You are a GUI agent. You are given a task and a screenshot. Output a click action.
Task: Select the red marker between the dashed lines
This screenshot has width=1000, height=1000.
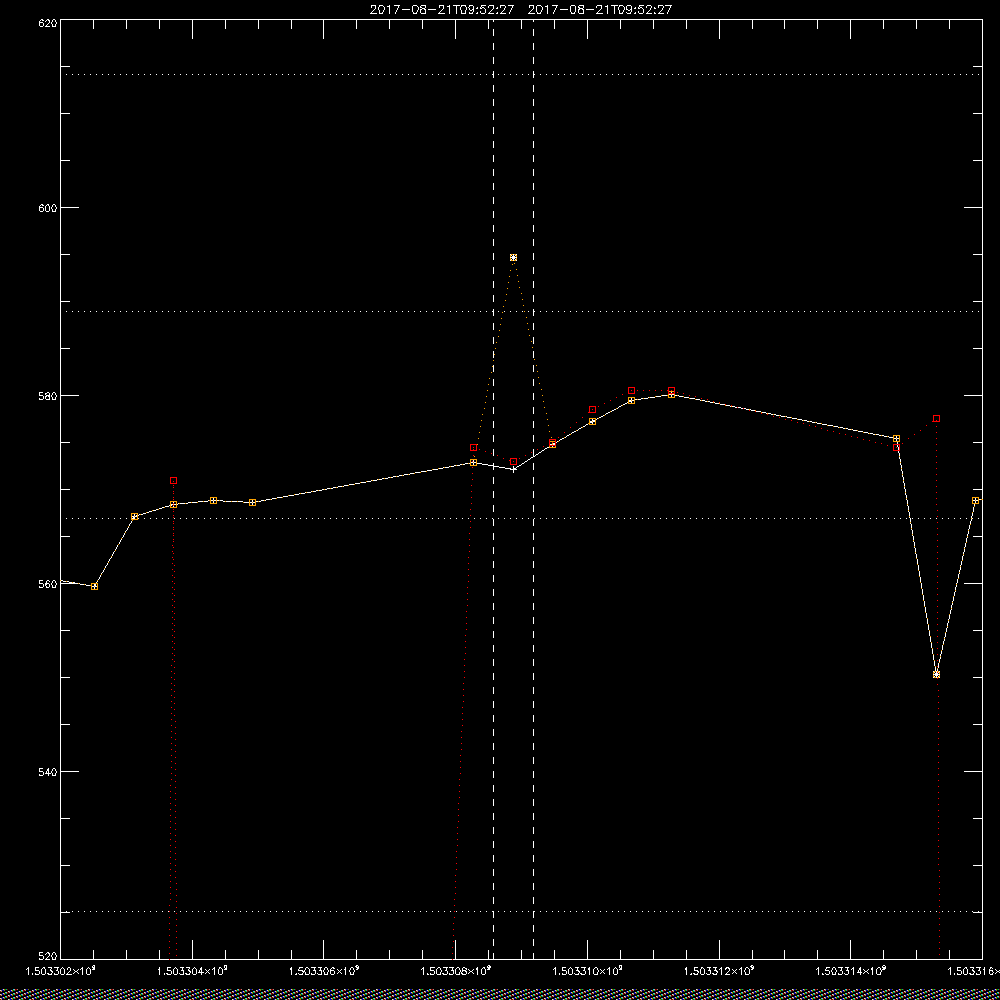(x=513, y=461)
